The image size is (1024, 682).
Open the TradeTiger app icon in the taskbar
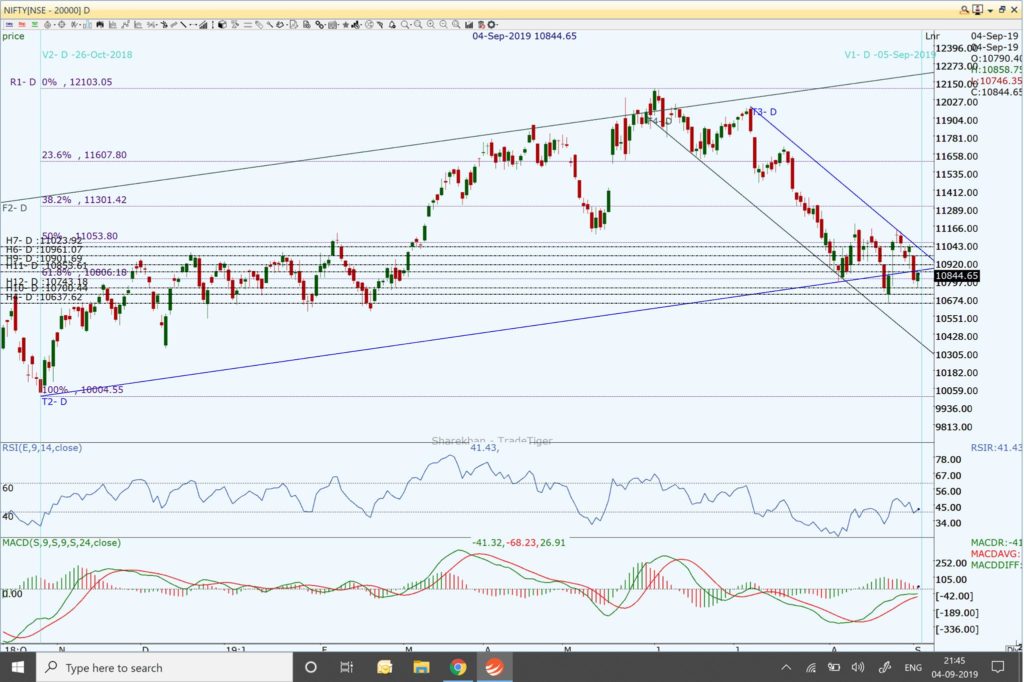[494, 667]
